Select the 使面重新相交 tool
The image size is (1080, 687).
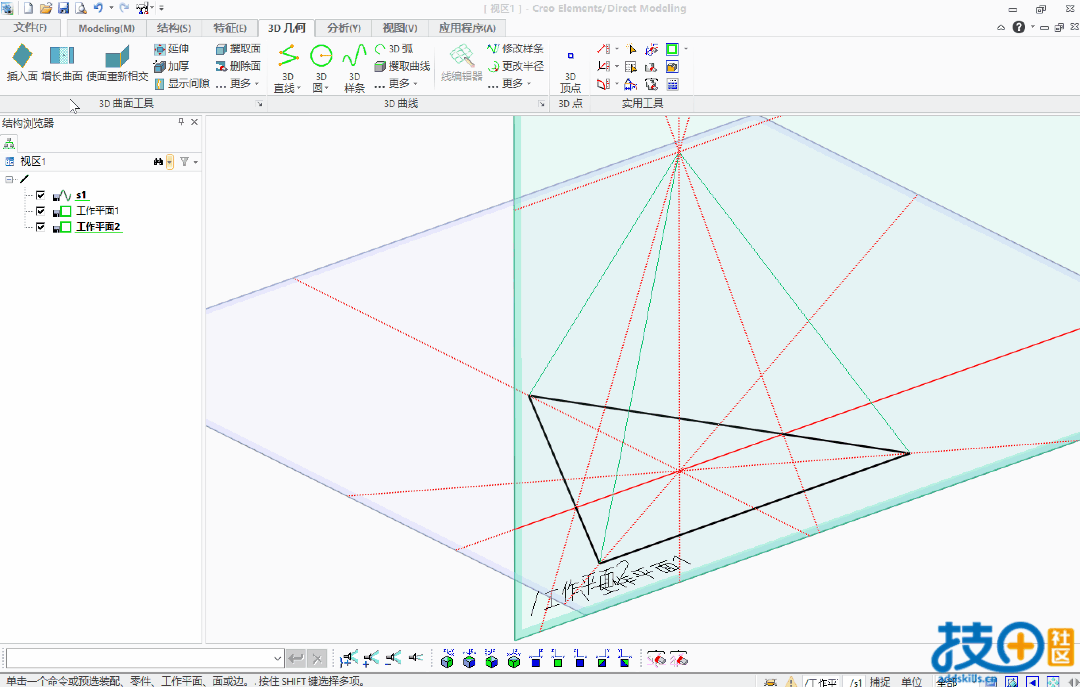click(x=117, y=63)
